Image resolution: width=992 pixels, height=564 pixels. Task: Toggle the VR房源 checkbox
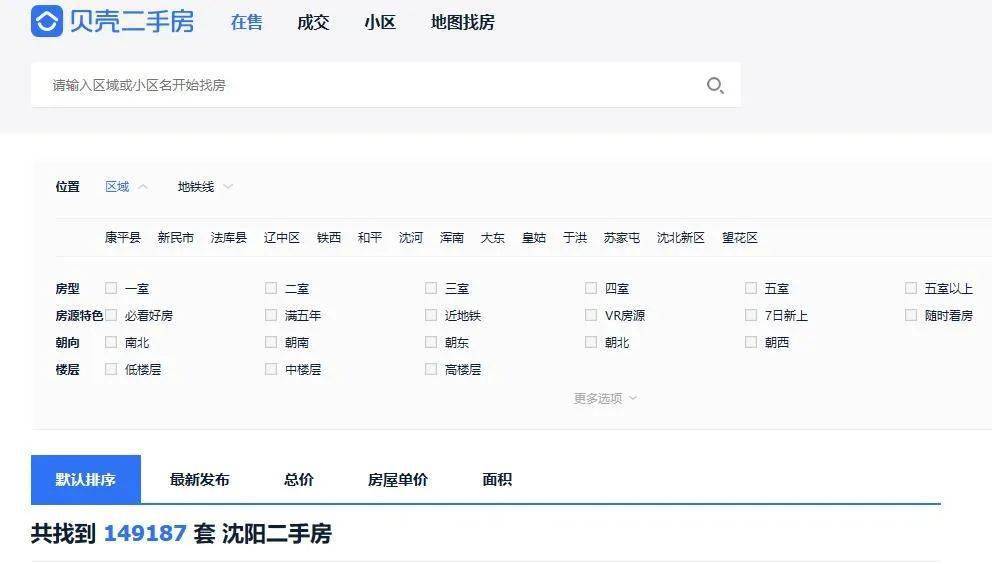pos(591,315)
